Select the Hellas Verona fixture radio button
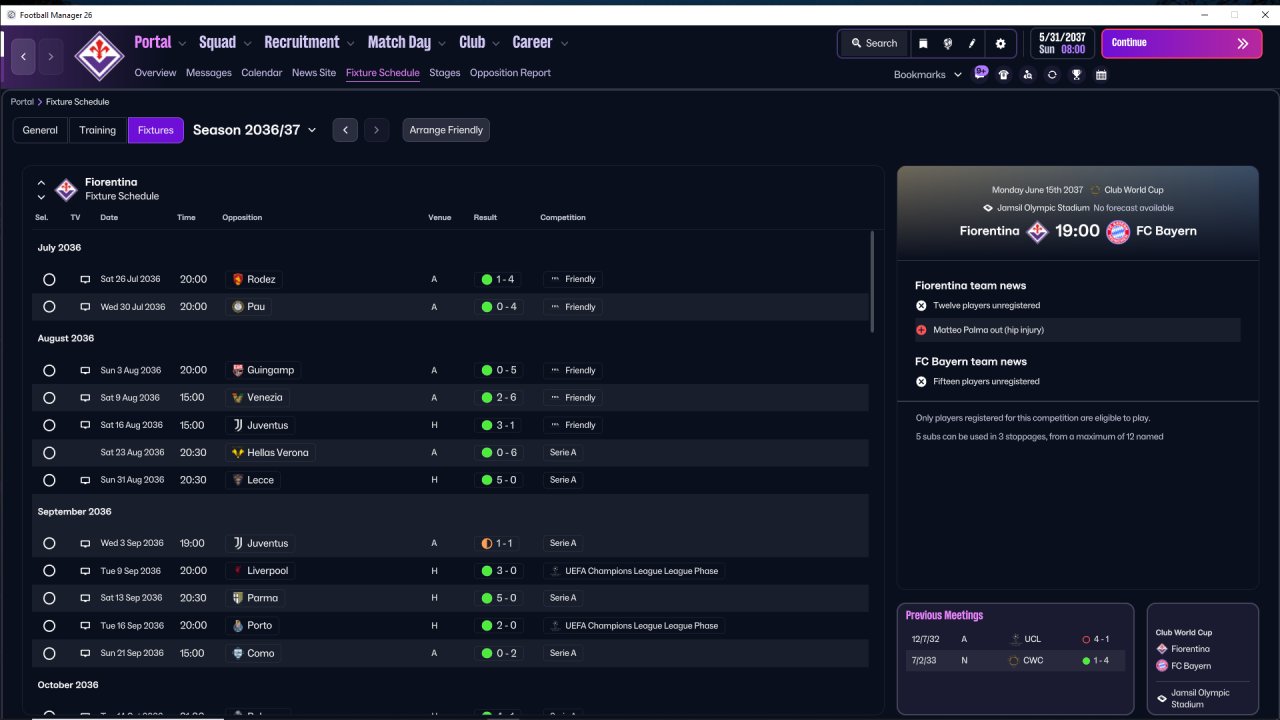Image resolution: width=1280 pixels, height=720 pixels. click(x=49, y=453)
